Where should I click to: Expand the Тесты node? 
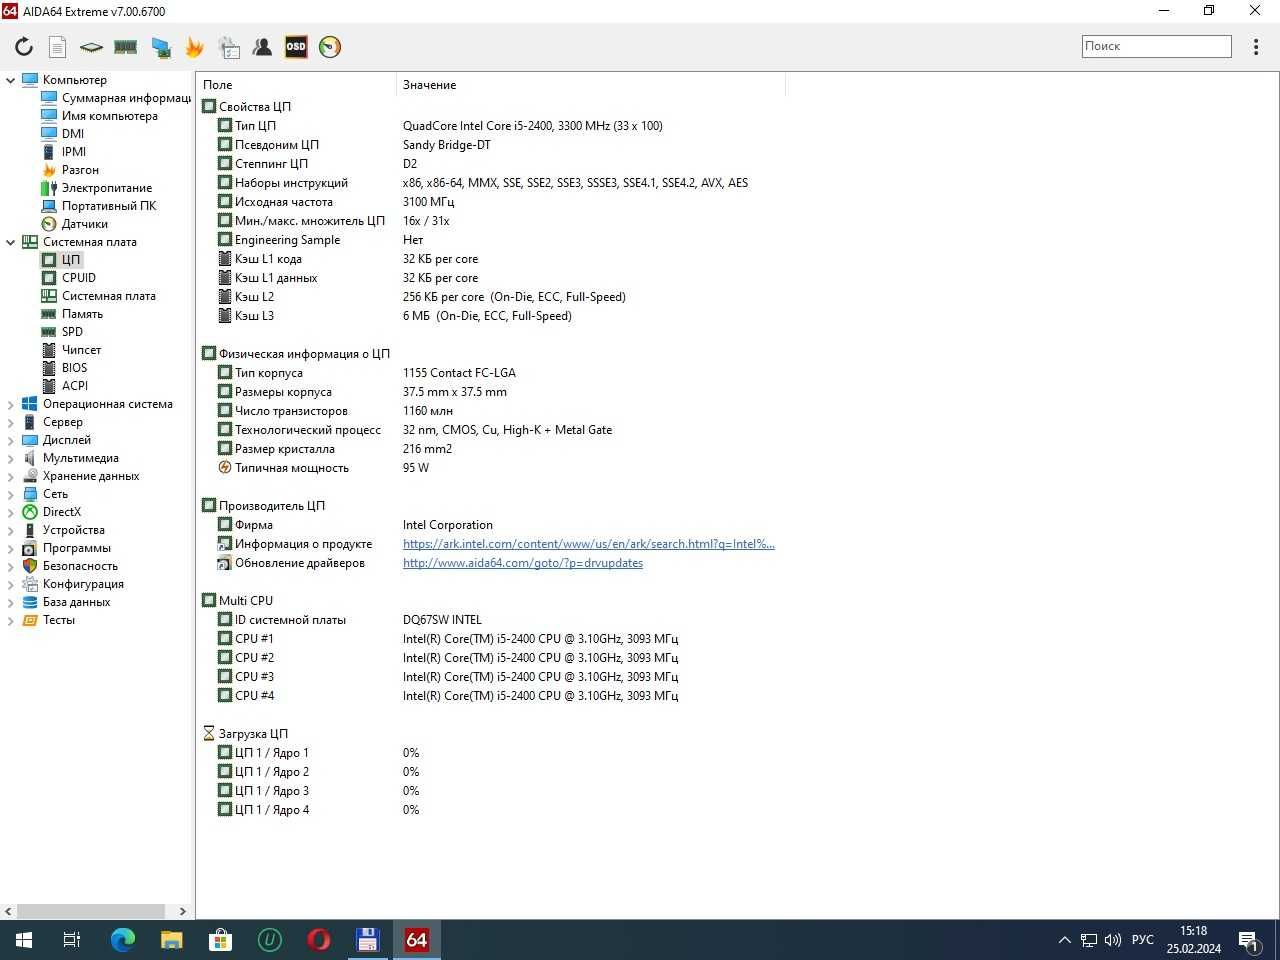coord(11,620)
